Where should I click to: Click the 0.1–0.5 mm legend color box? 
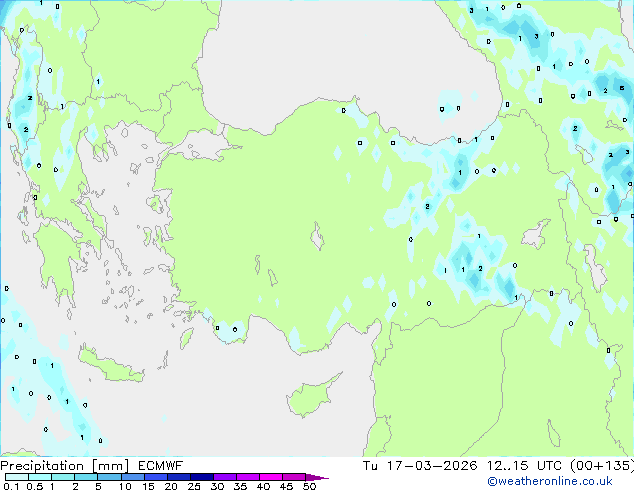[17, 477]
